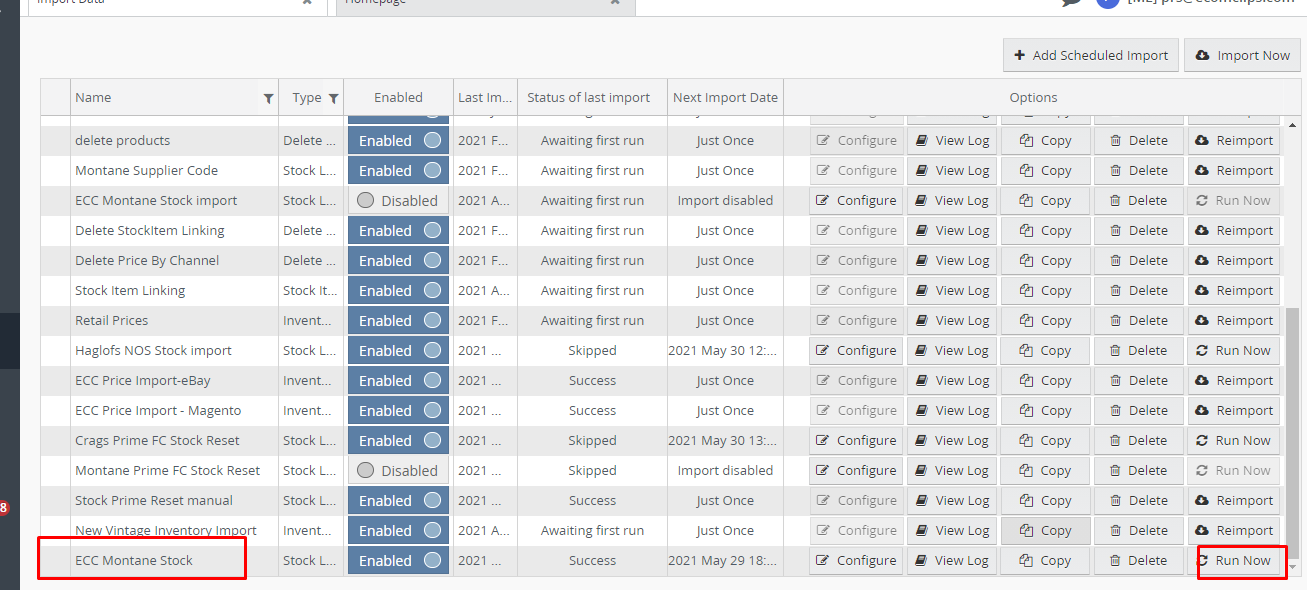This screenshot has height=590, width=1307.
Task: Toggle Enabled switch for Crags Prime FC Stock Reset
Action: coord(398,441)
